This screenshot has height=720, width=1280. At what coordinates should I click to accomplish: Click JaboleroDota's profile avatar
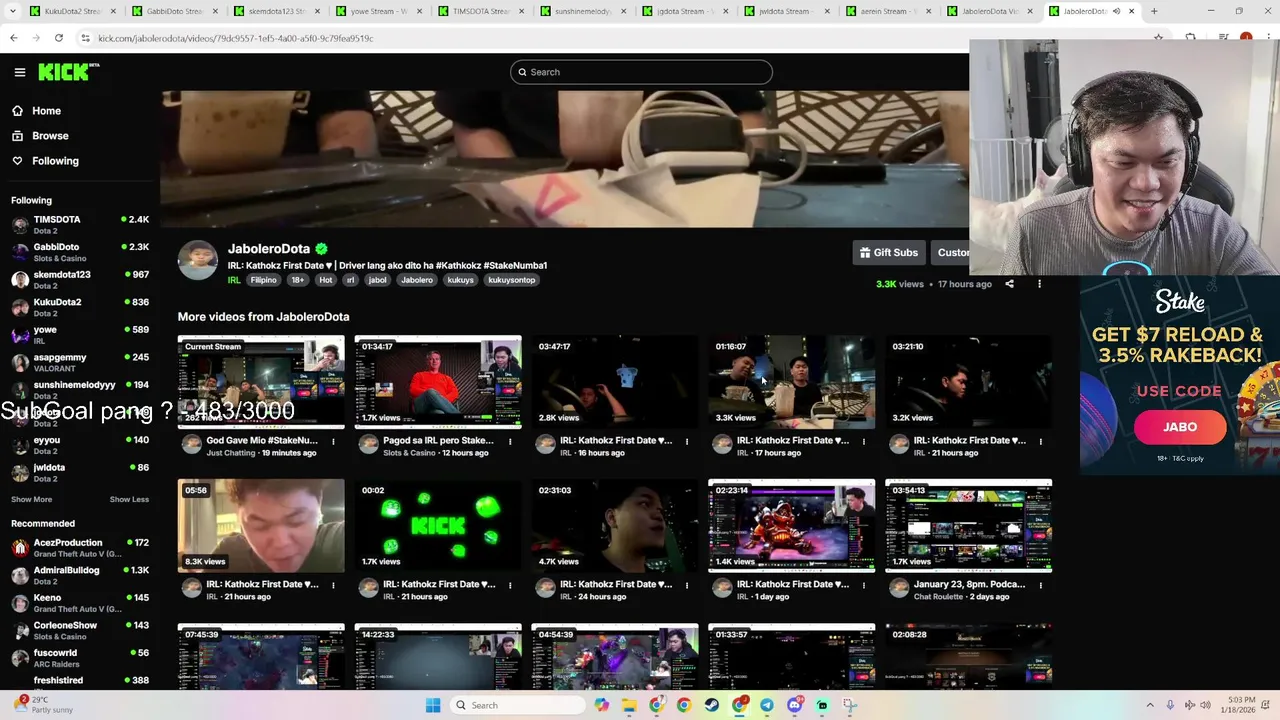198,261
